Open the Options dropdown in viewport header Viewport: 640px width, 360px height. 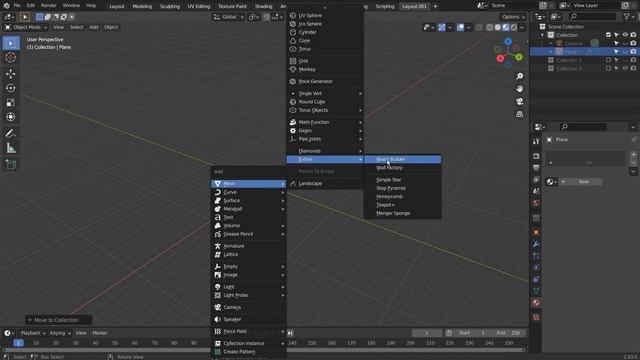click(513, 17)
